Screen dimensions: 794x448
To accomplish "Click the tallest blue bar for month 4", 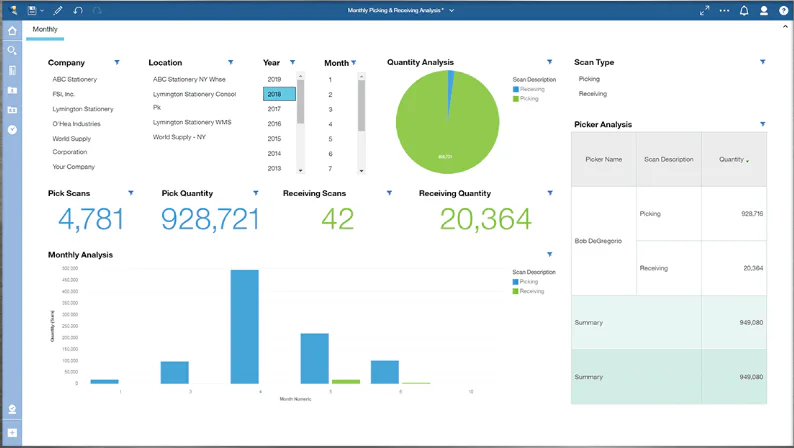I will point(245,327).
